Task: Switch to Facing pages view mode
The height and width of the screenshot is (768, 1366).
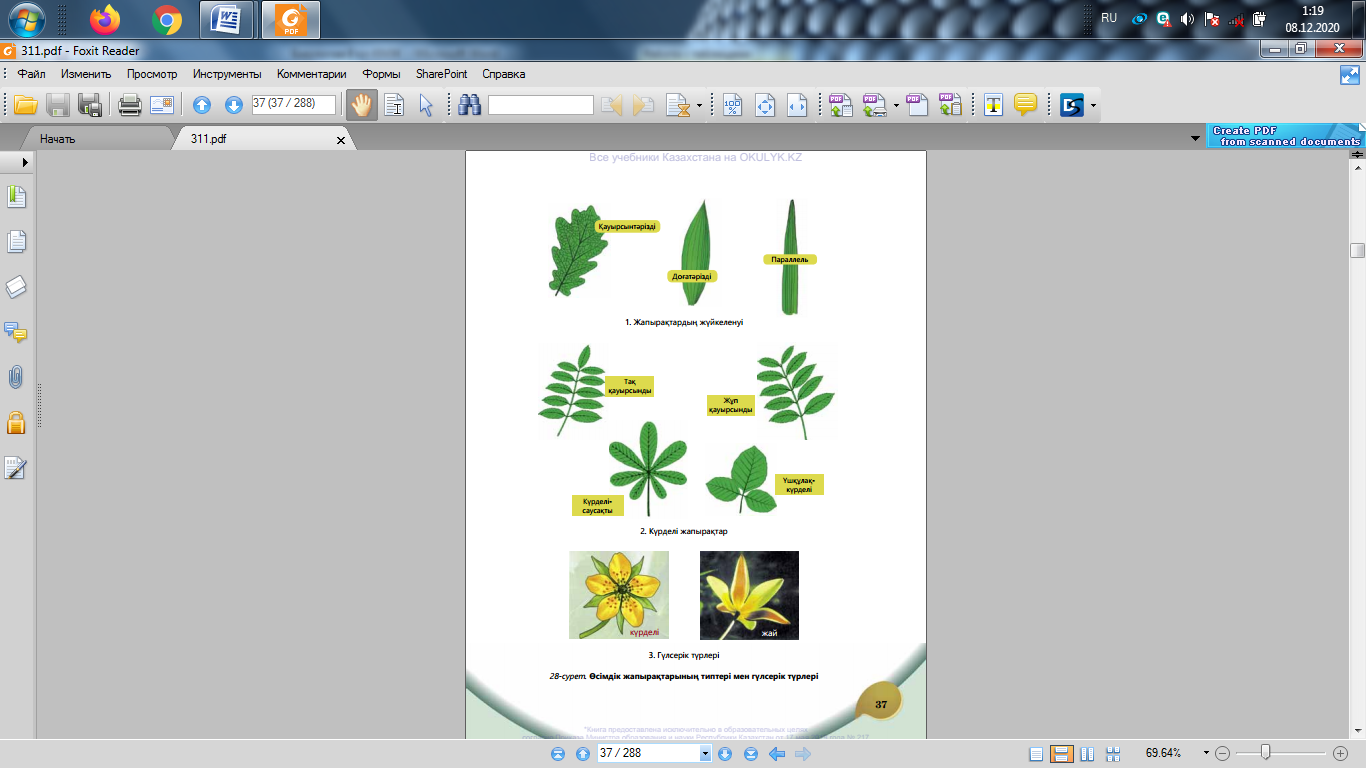Action: [1087, 754]
